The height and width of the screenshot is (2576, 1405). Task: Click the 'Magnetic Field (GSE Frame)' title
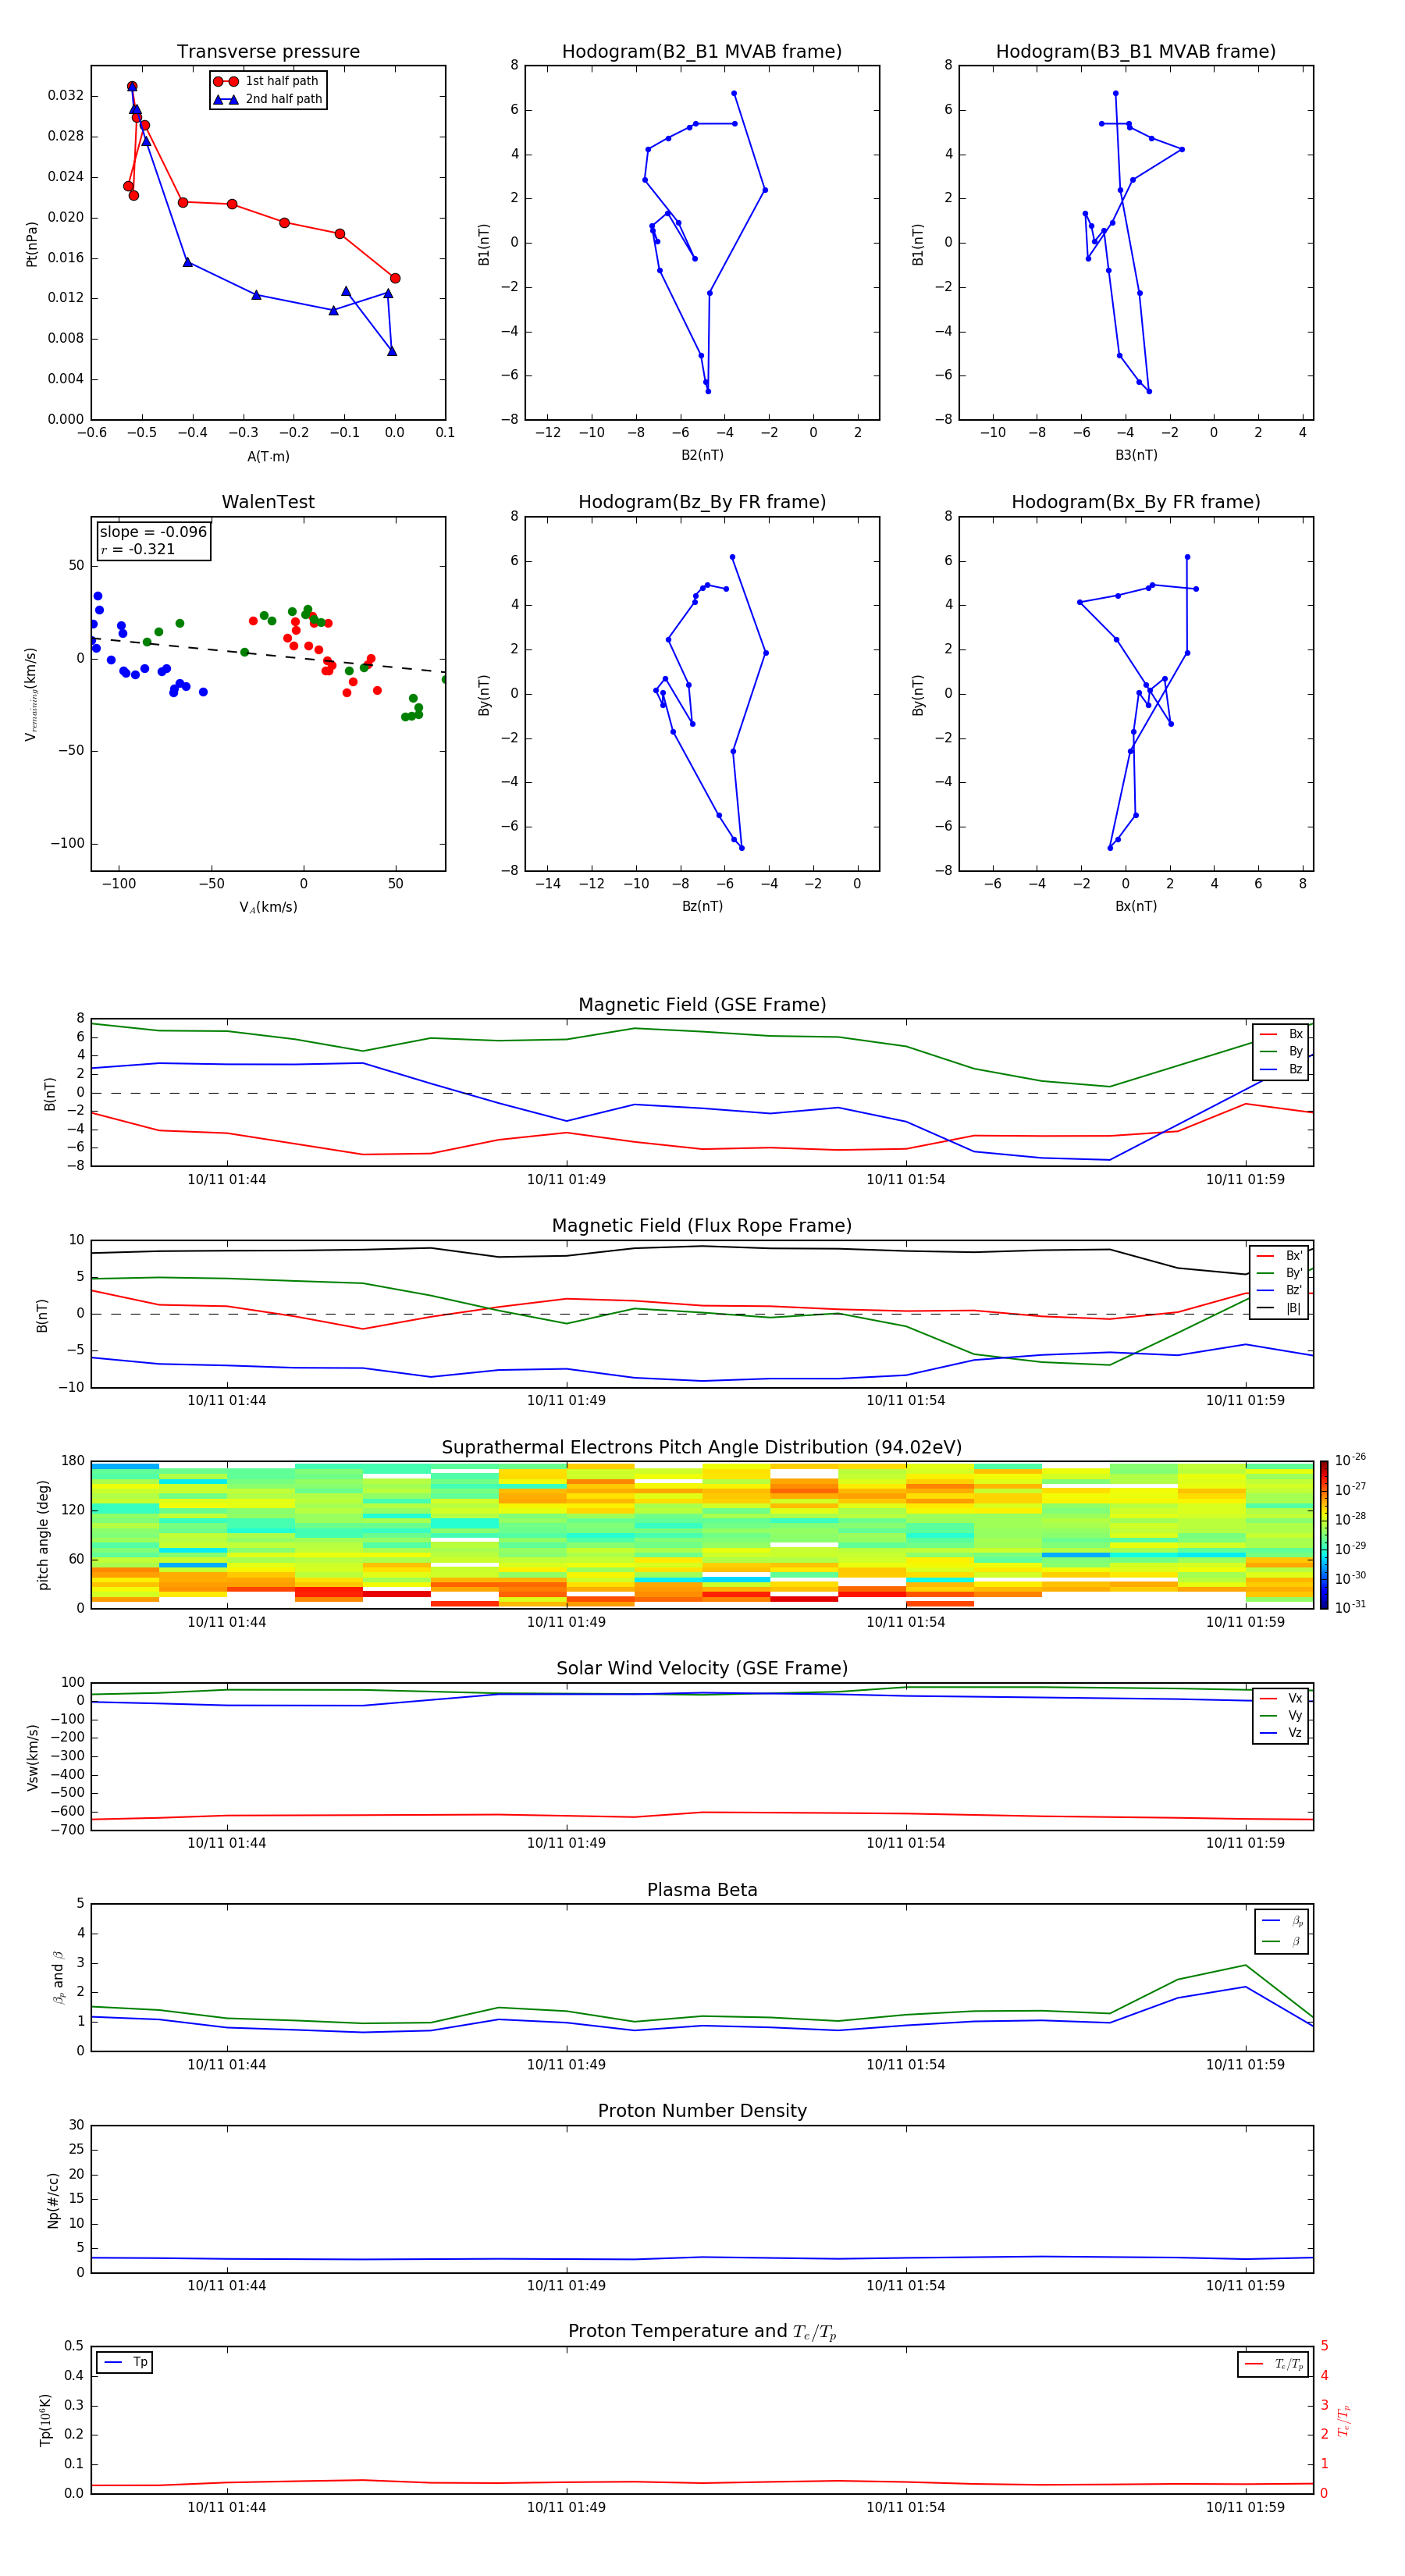coord(702,1005)
